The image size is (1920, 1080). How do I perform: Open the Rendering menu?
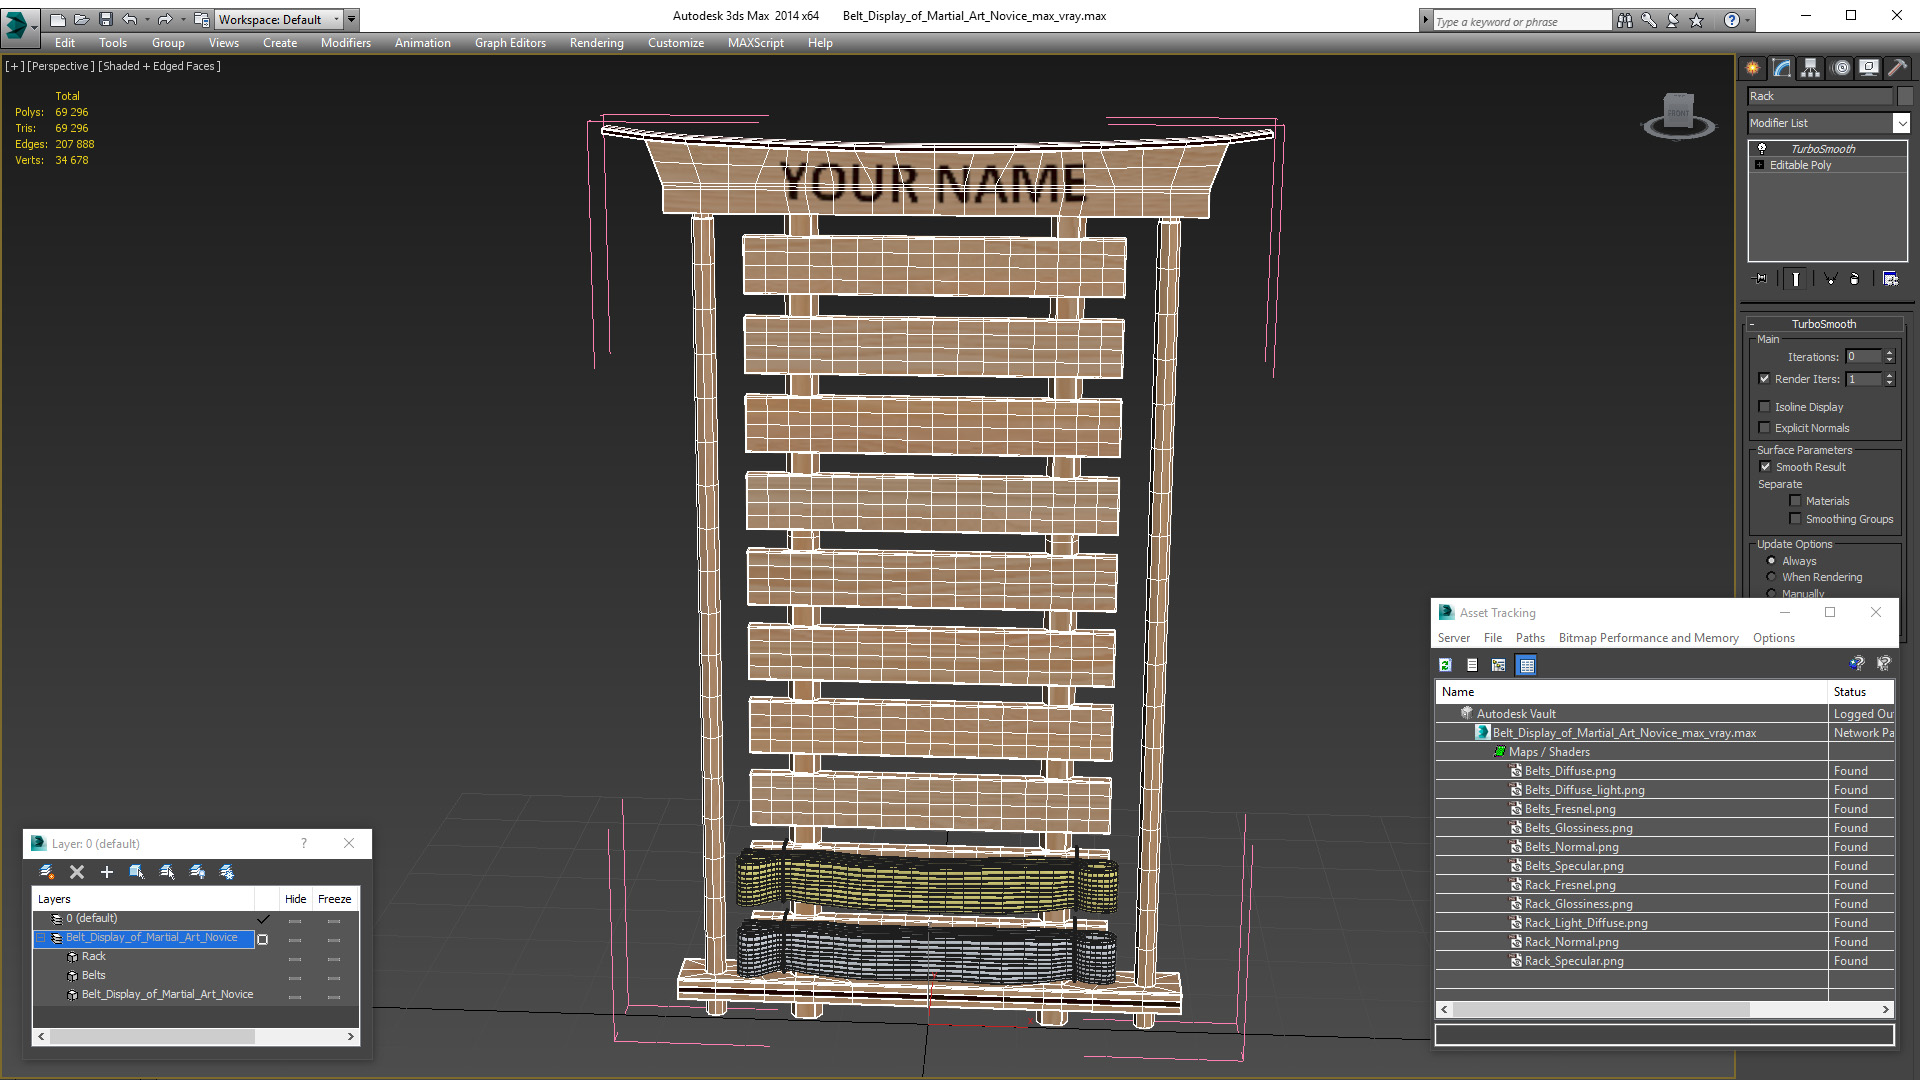(596, 43)
